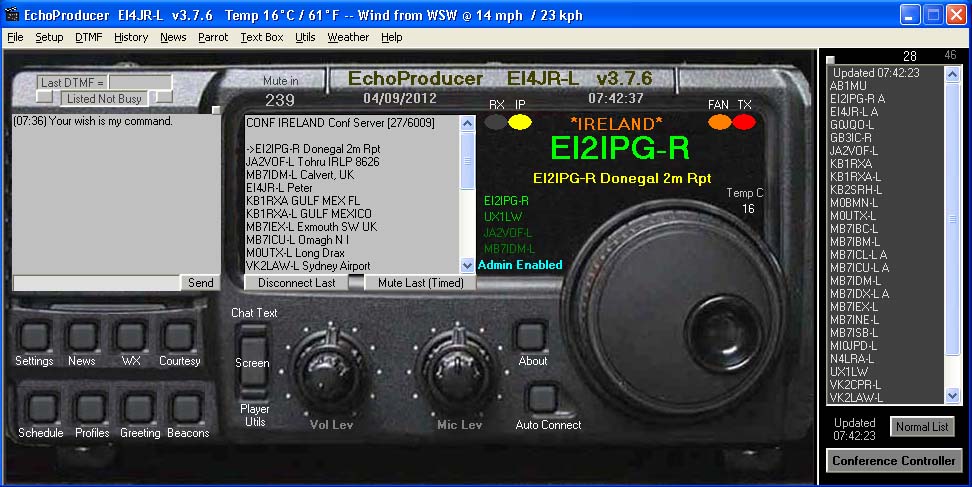This screenshot has width=972, height=487.
Task: Open the Text Box menu
Action: pyautogui.click(x=262, y=37)
